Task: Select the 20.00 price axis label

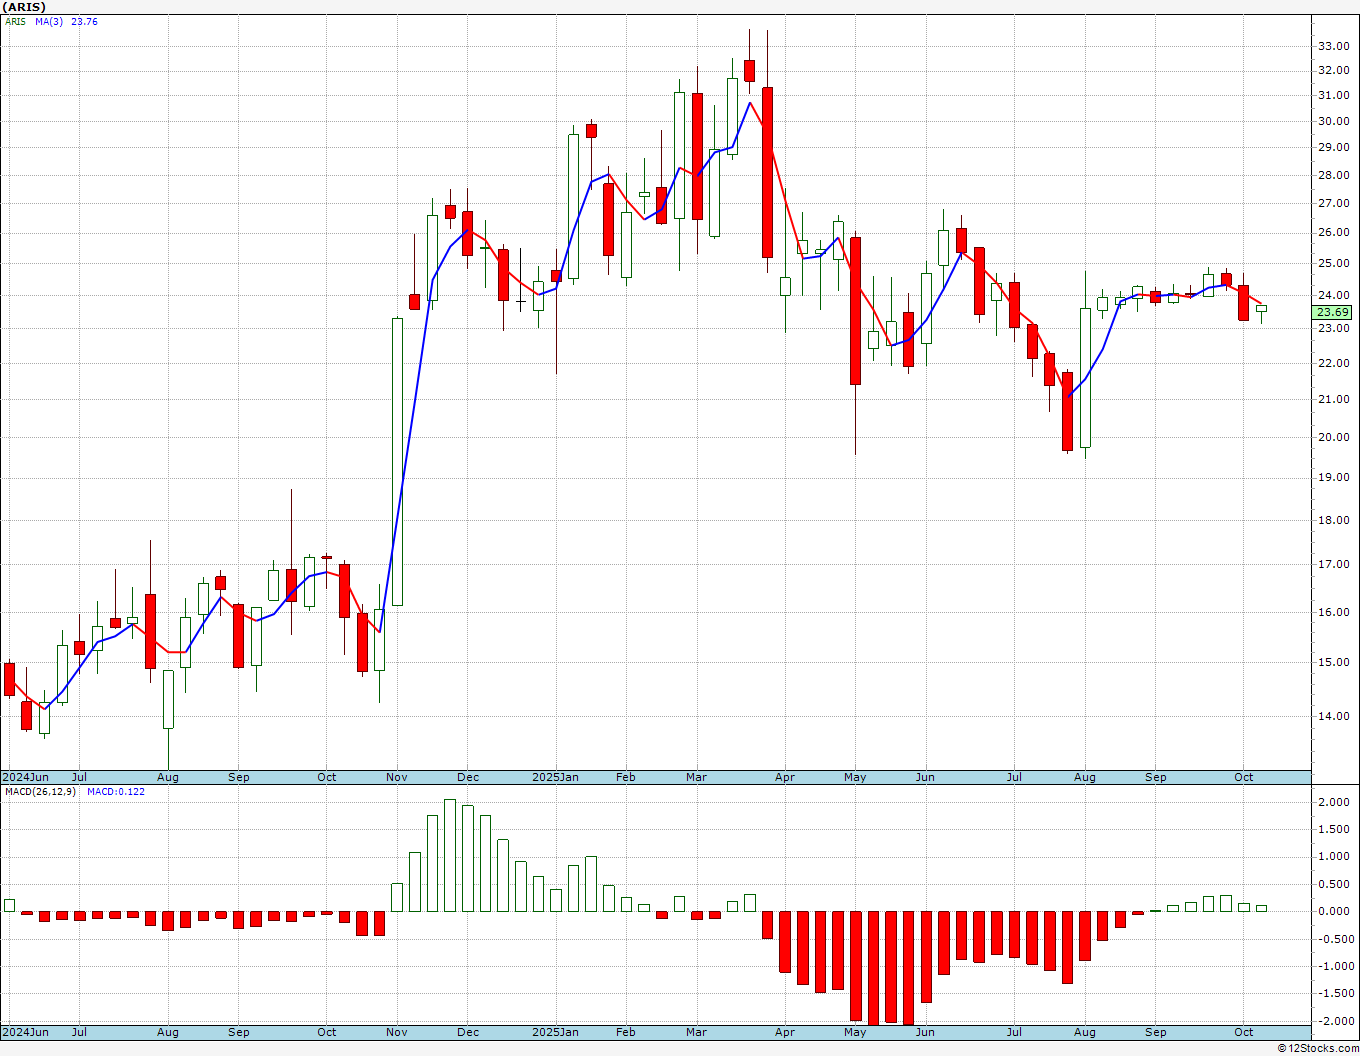Action: click(x=1333, y=438)
